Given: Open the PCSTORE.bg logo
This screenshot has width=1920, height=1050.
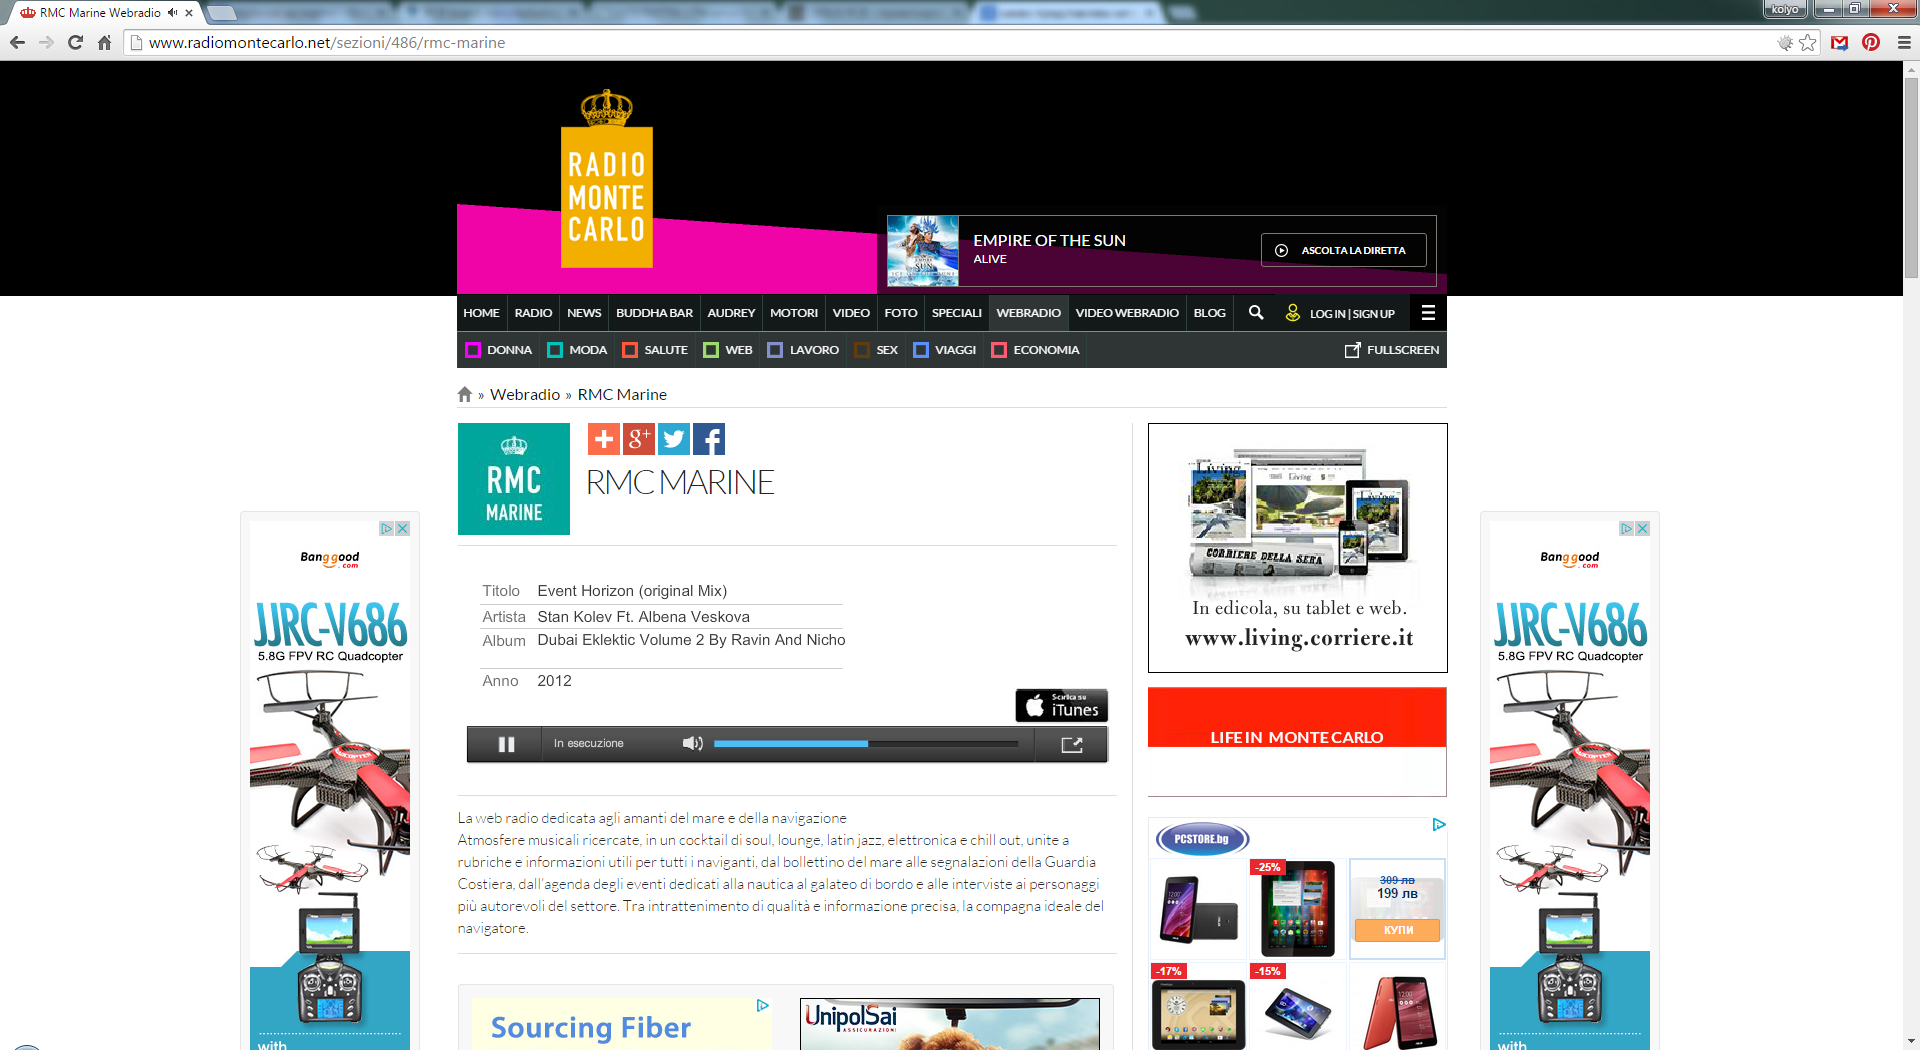Looking at the screenshot, I should (x=1202, y=839).
